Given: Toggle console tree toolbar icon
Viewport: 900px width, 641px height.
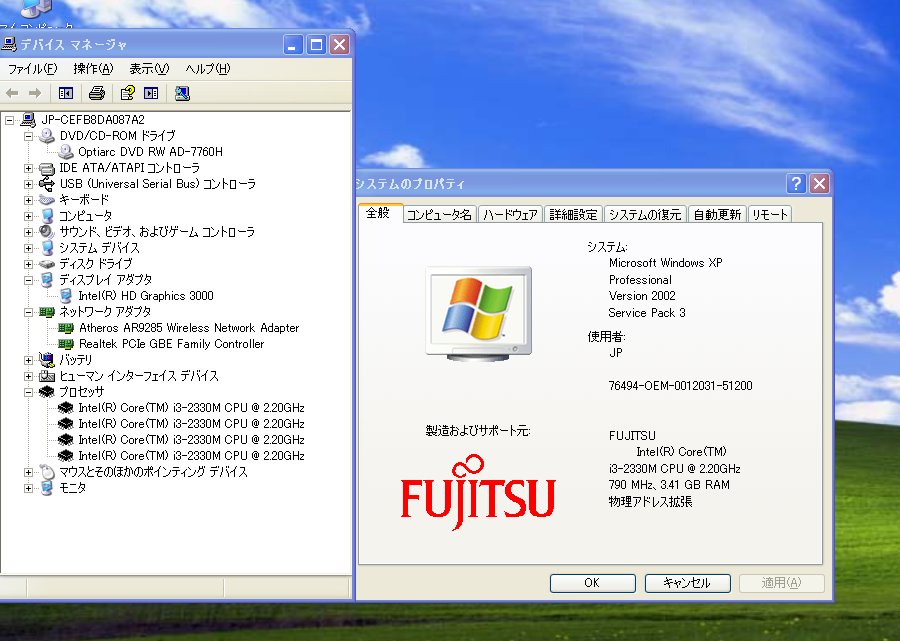Looking at the screenshot, I should click(x=66, y=93).
